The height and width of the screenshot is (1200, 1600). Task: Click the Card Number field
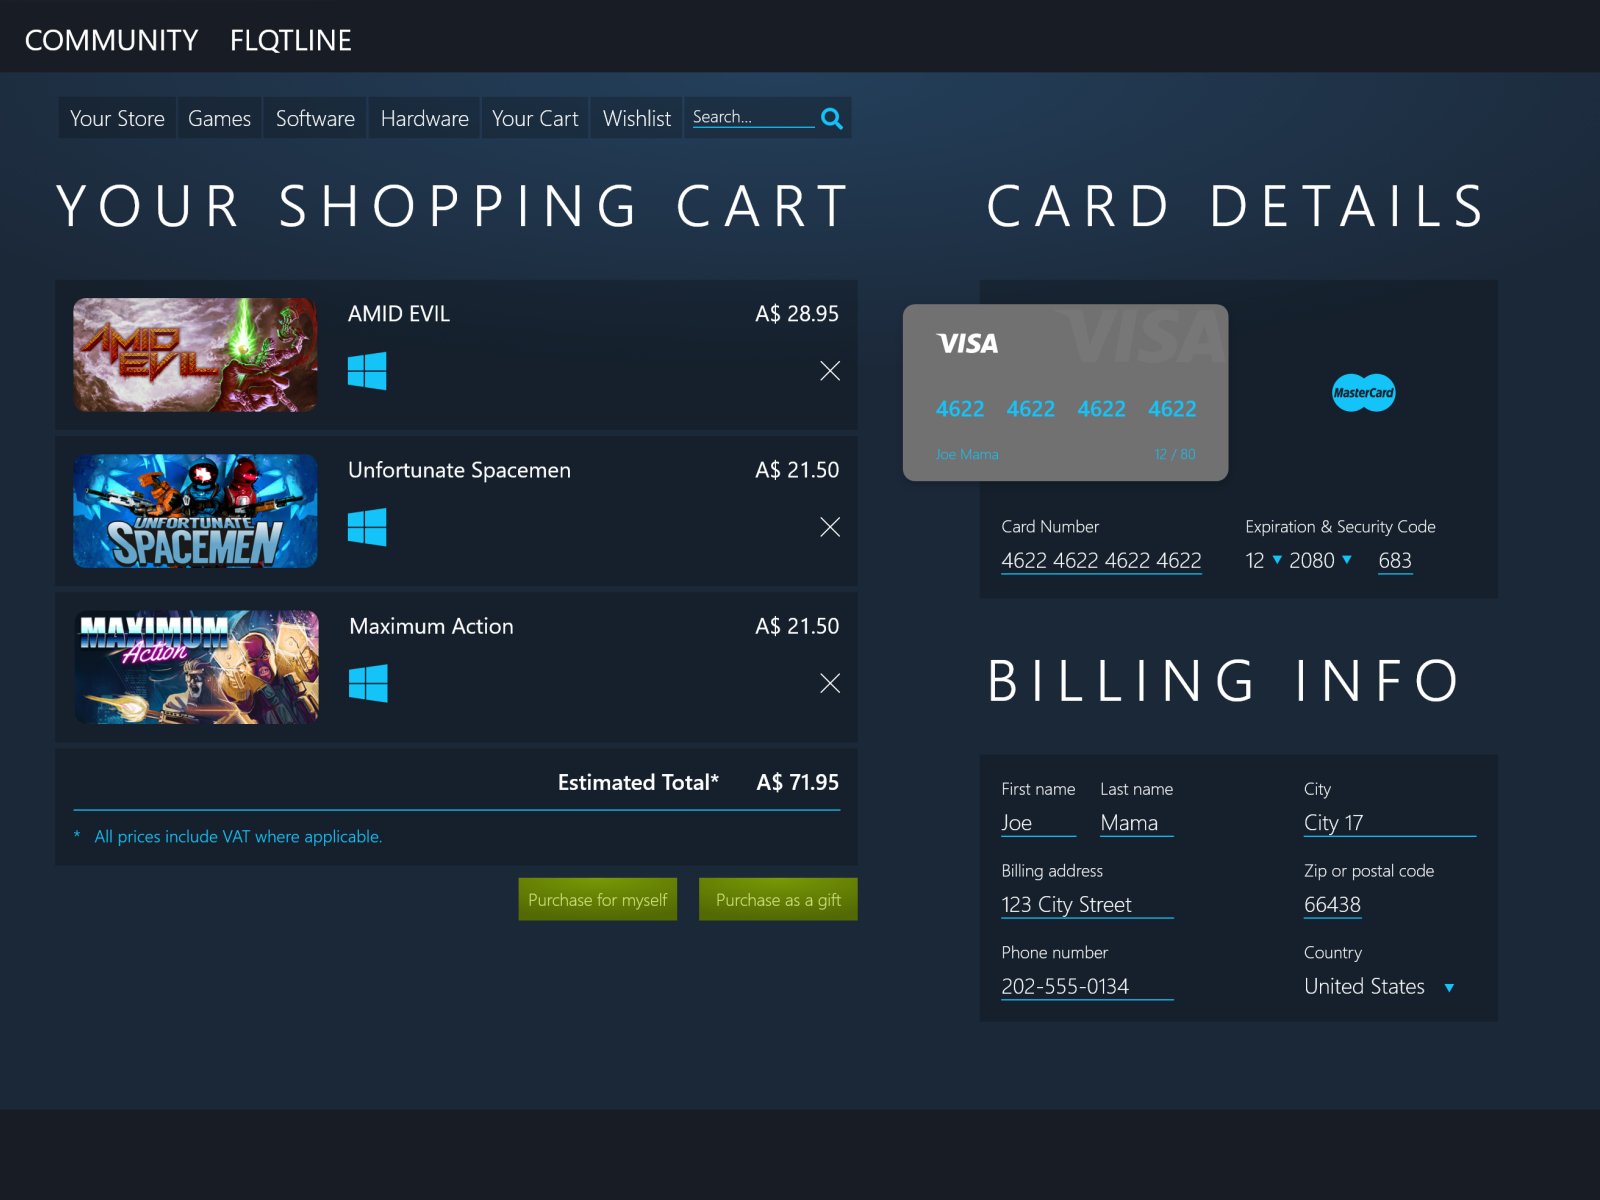coord(1101,561)
